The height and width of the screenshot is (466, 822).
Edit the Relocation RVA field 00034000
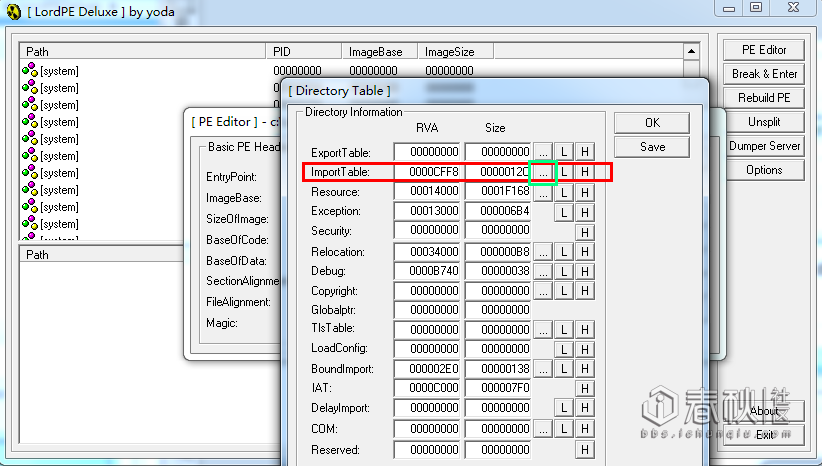click(427, 252)
